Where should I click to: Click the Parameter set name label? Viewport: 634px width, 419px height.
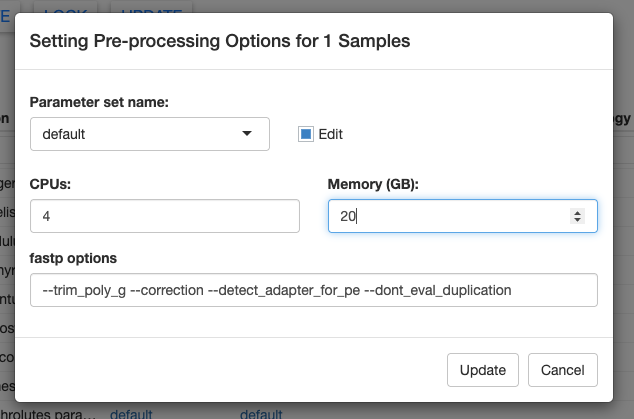[99, 102]
